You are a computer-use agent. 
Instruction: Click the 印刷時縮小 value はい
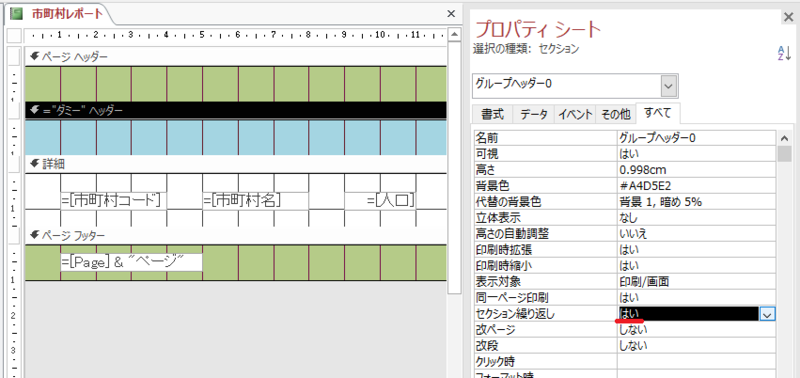[696, 266]
